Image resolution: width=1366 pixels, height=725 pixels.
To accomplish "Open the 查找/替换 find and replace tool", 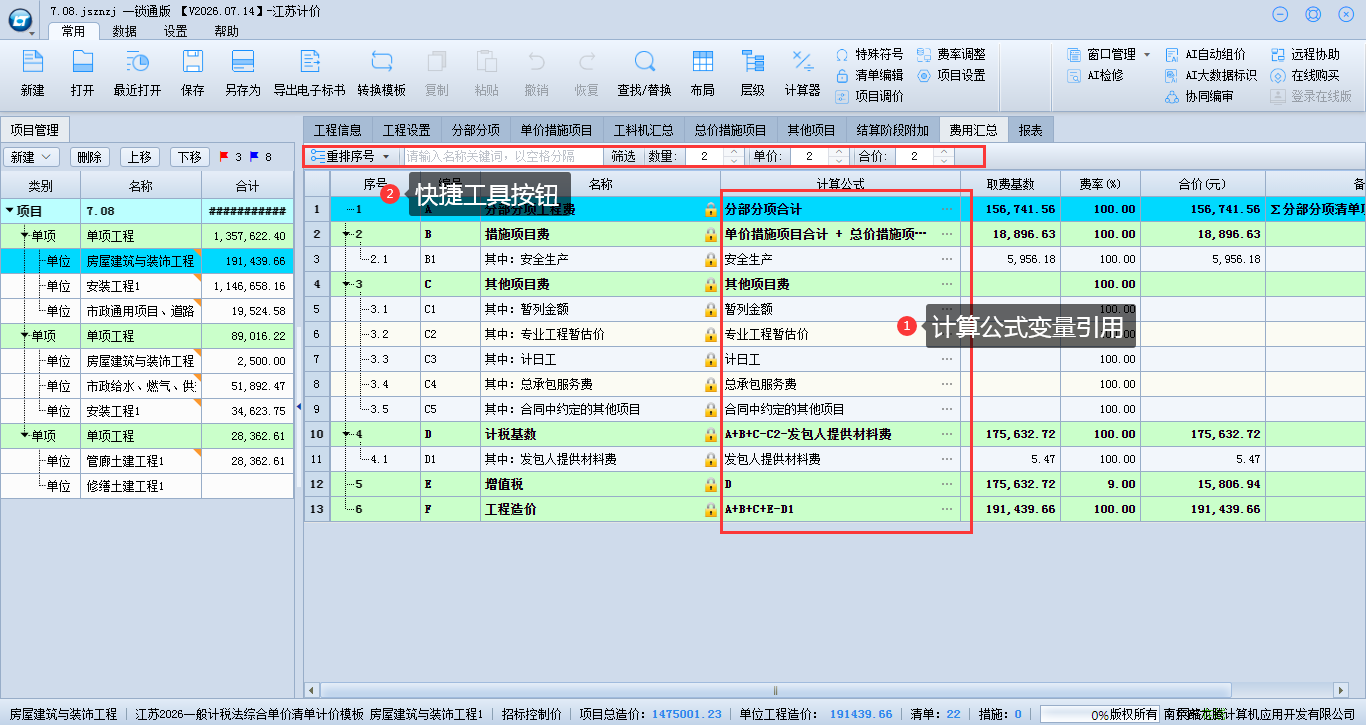I will point(644,73).
